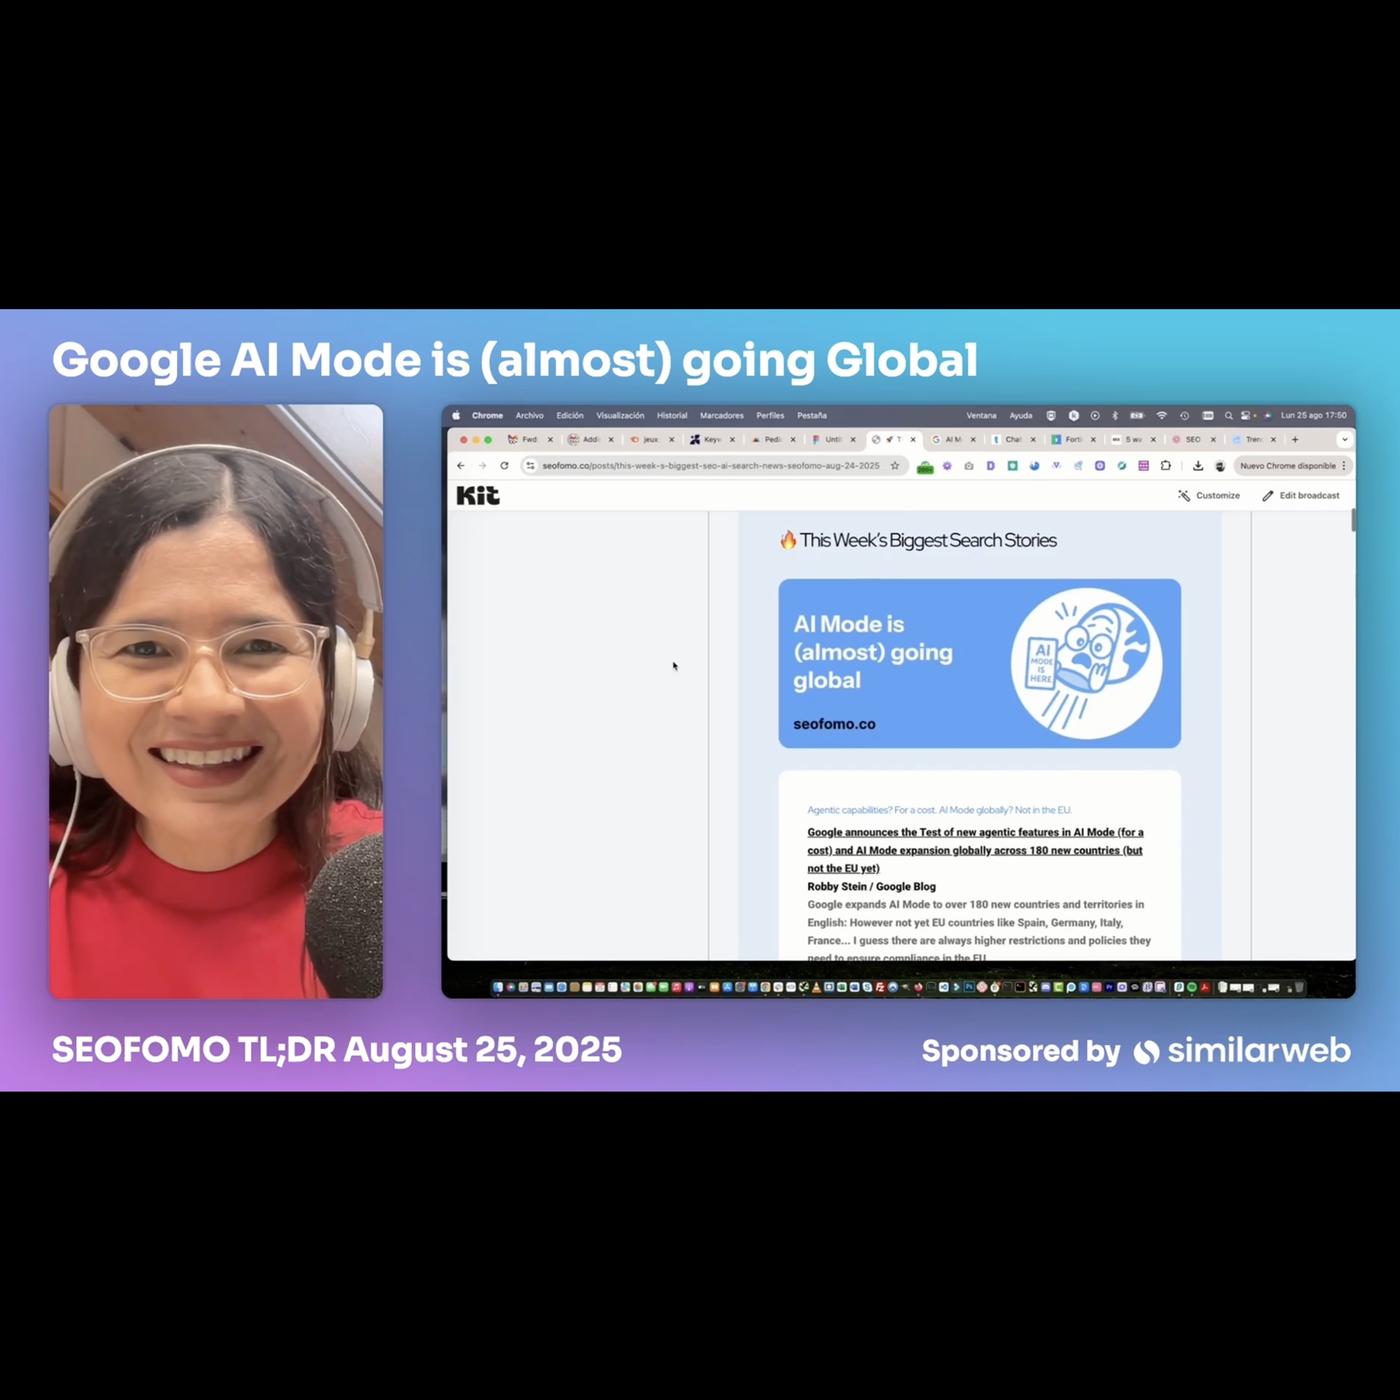
Task: Click the Kit logo
Action: pyautogui.click(x=478, y=496)
